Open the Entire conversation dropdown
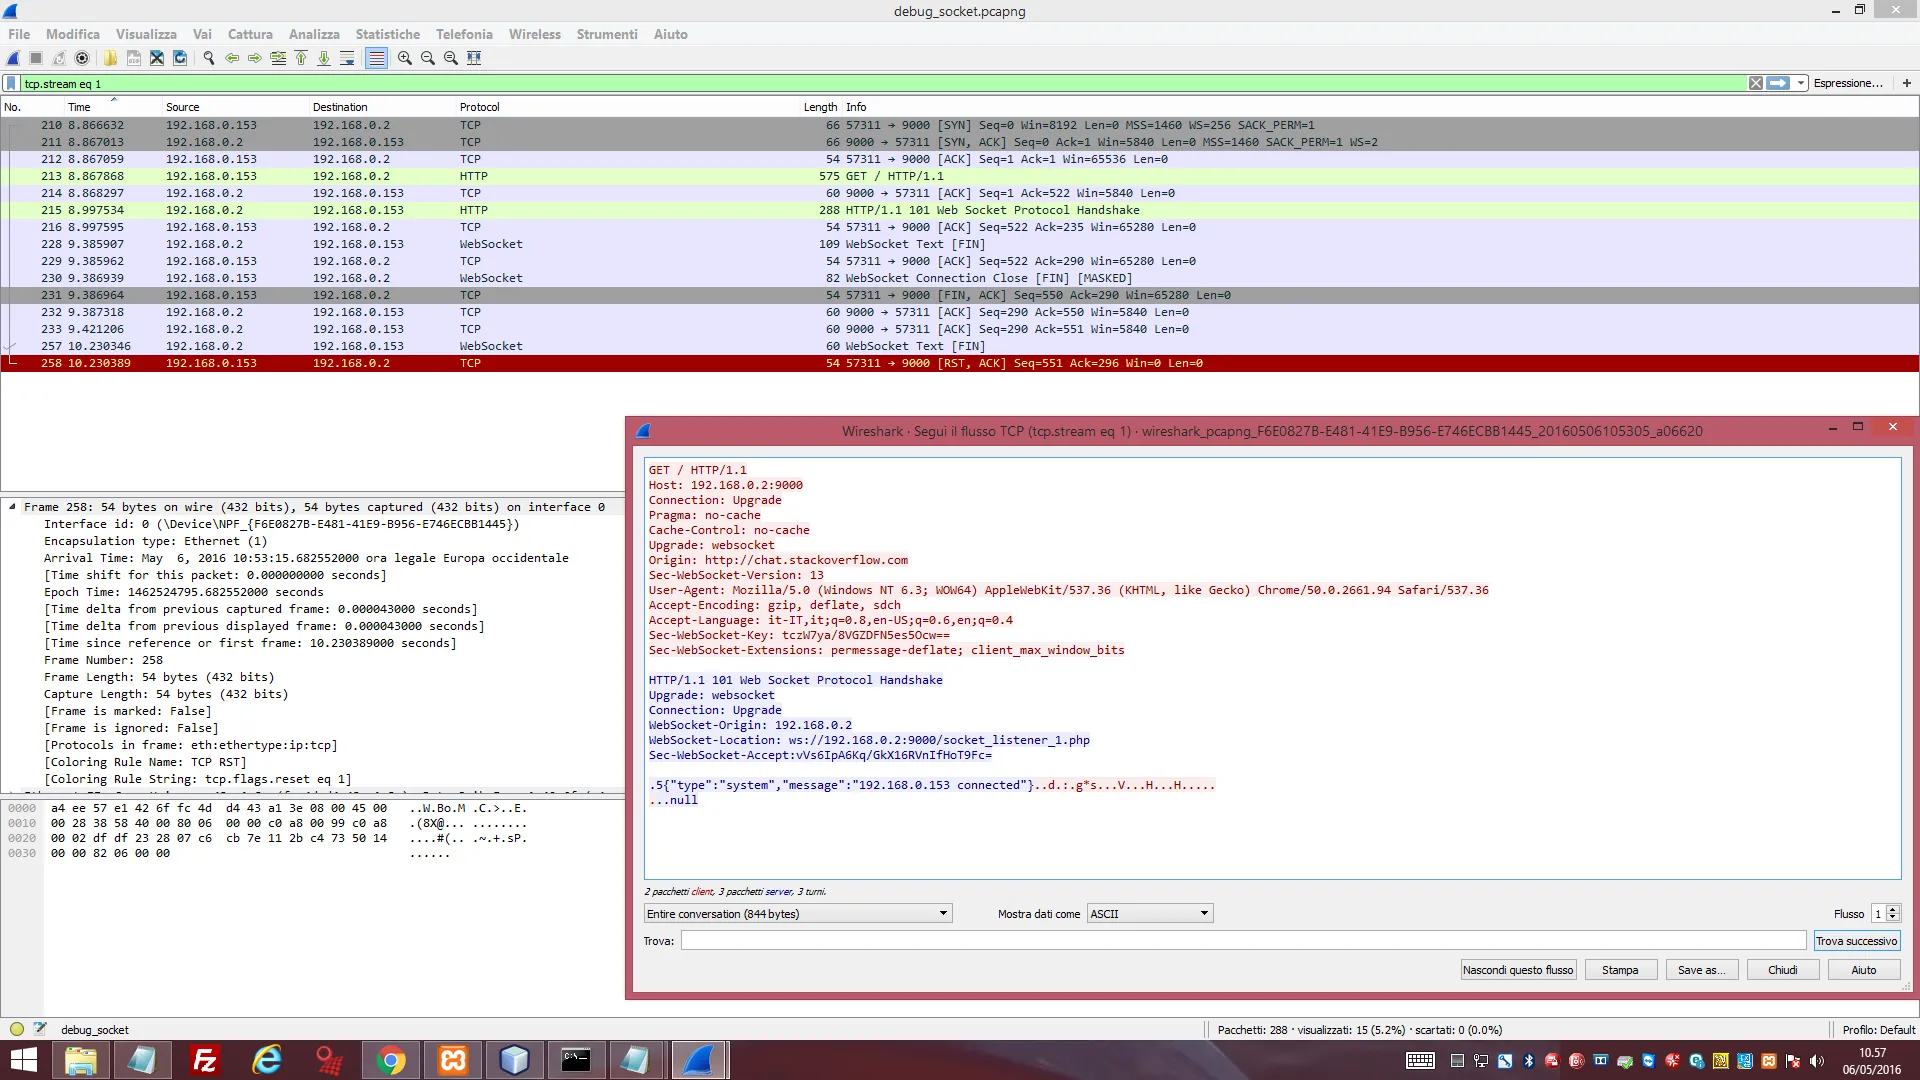1920x1080 pixels. 797,913
